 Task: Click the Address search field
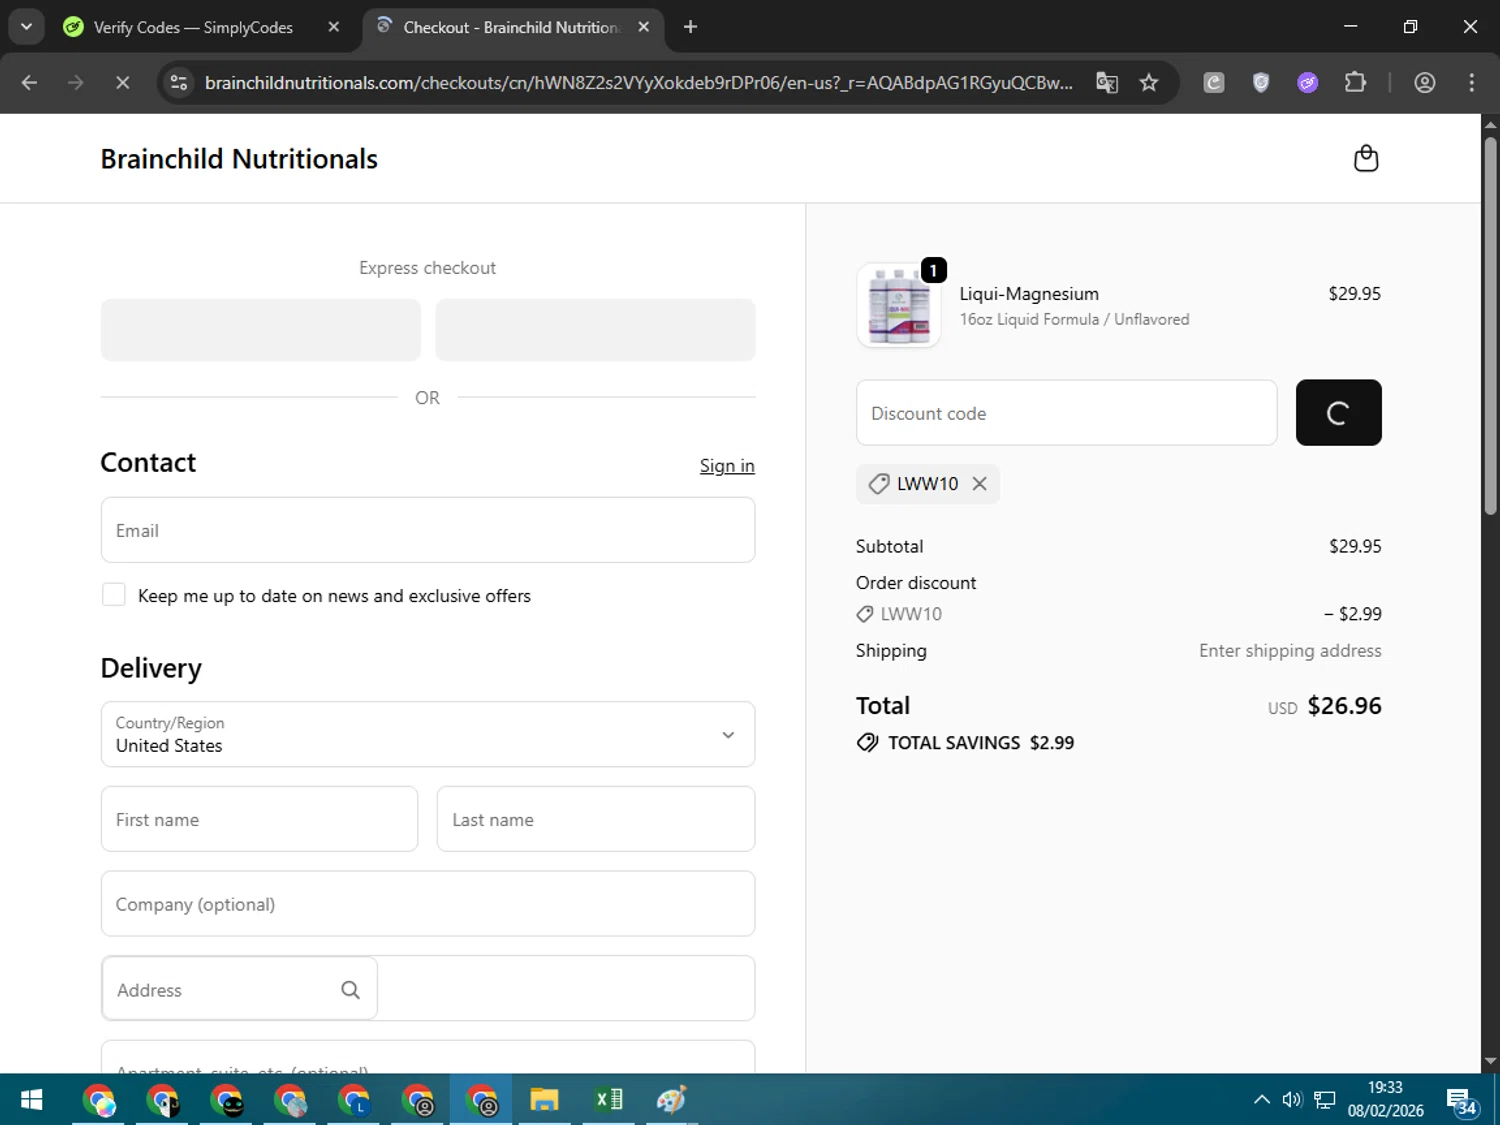pyautogui.click(x=239, y=989)
